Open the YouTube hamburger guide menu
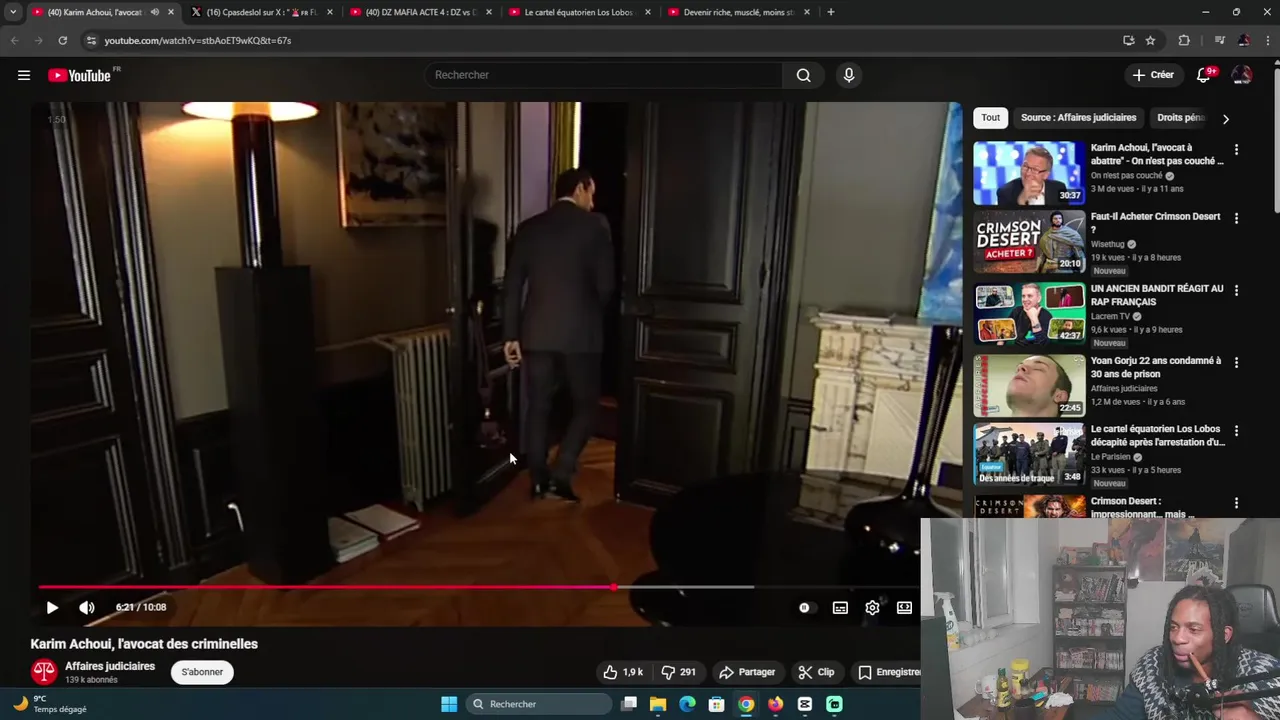Screen dimensions: 1280x720 [24, 75]
